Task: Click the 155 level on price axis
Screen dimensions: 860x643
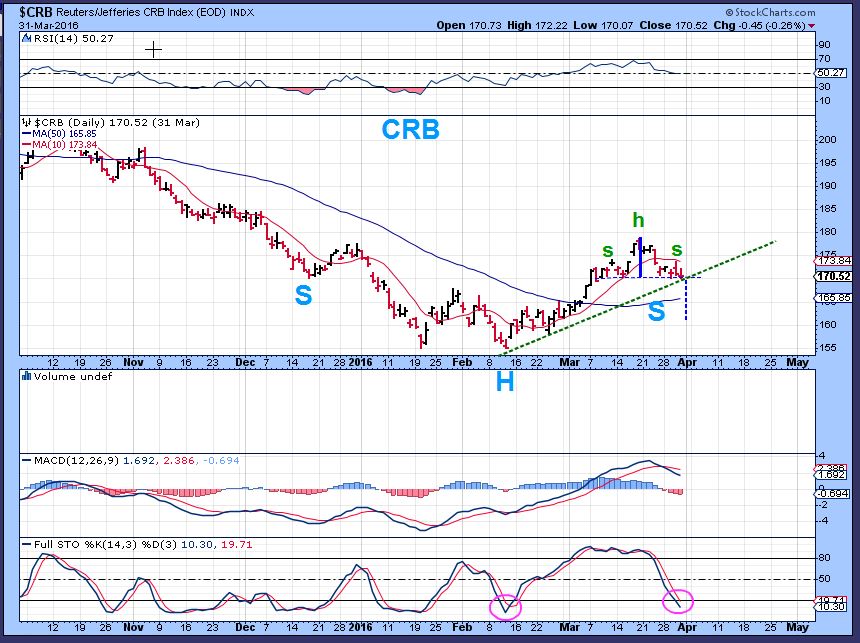Action: click(827, 347)
